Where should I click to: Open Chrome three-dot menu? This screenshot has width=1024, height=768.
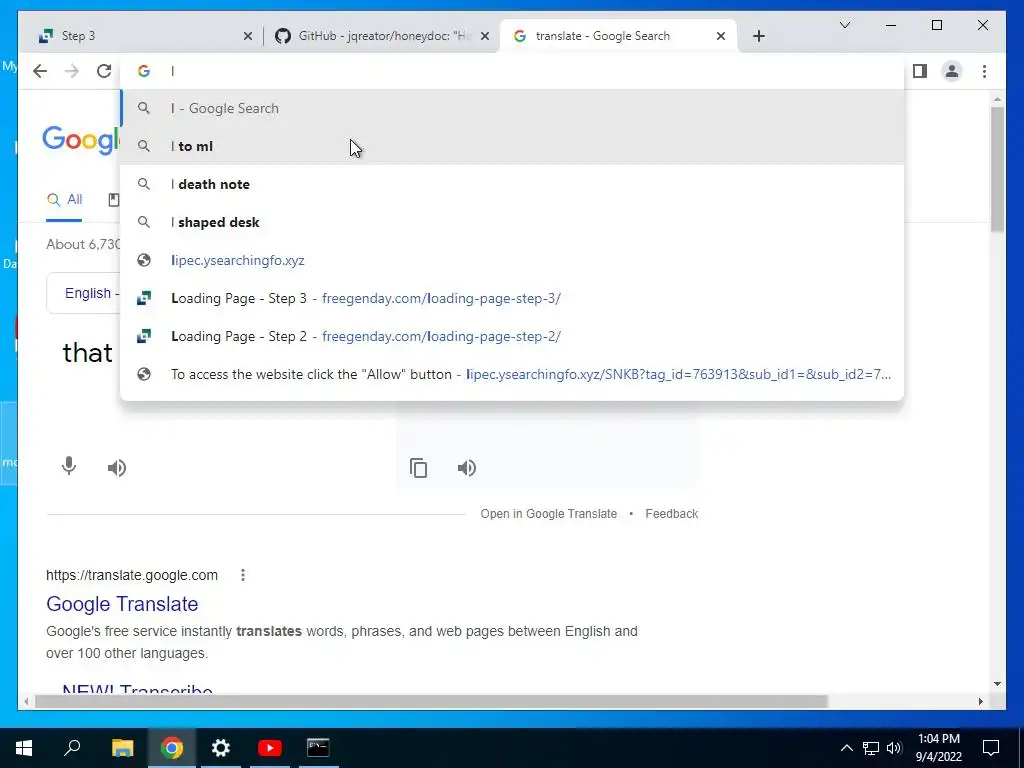[984, 71]
